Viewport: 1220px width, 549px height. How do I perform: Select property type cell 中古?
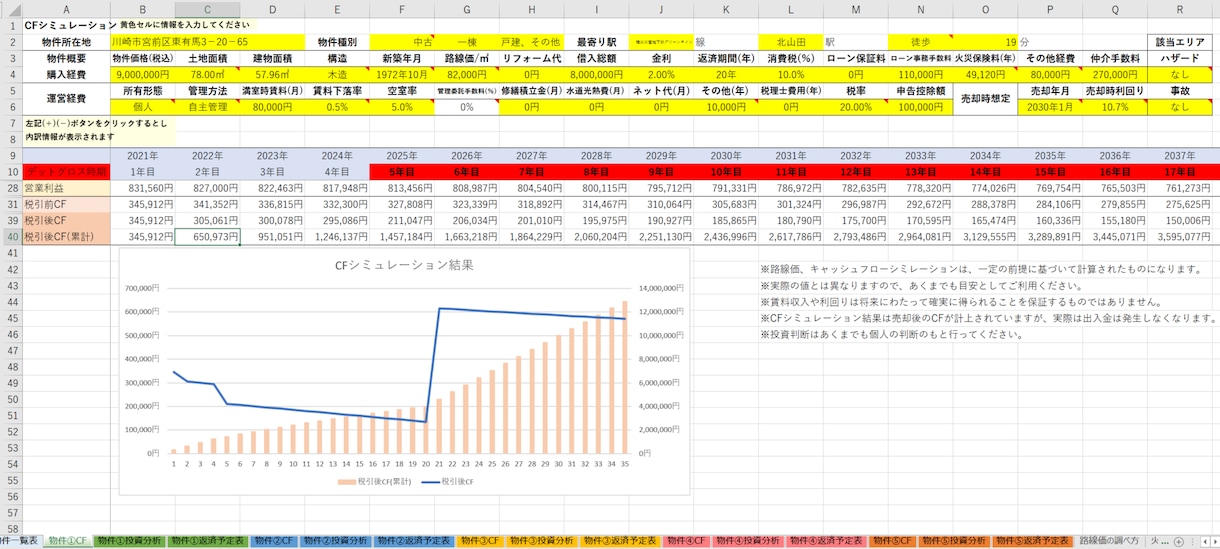402,42
